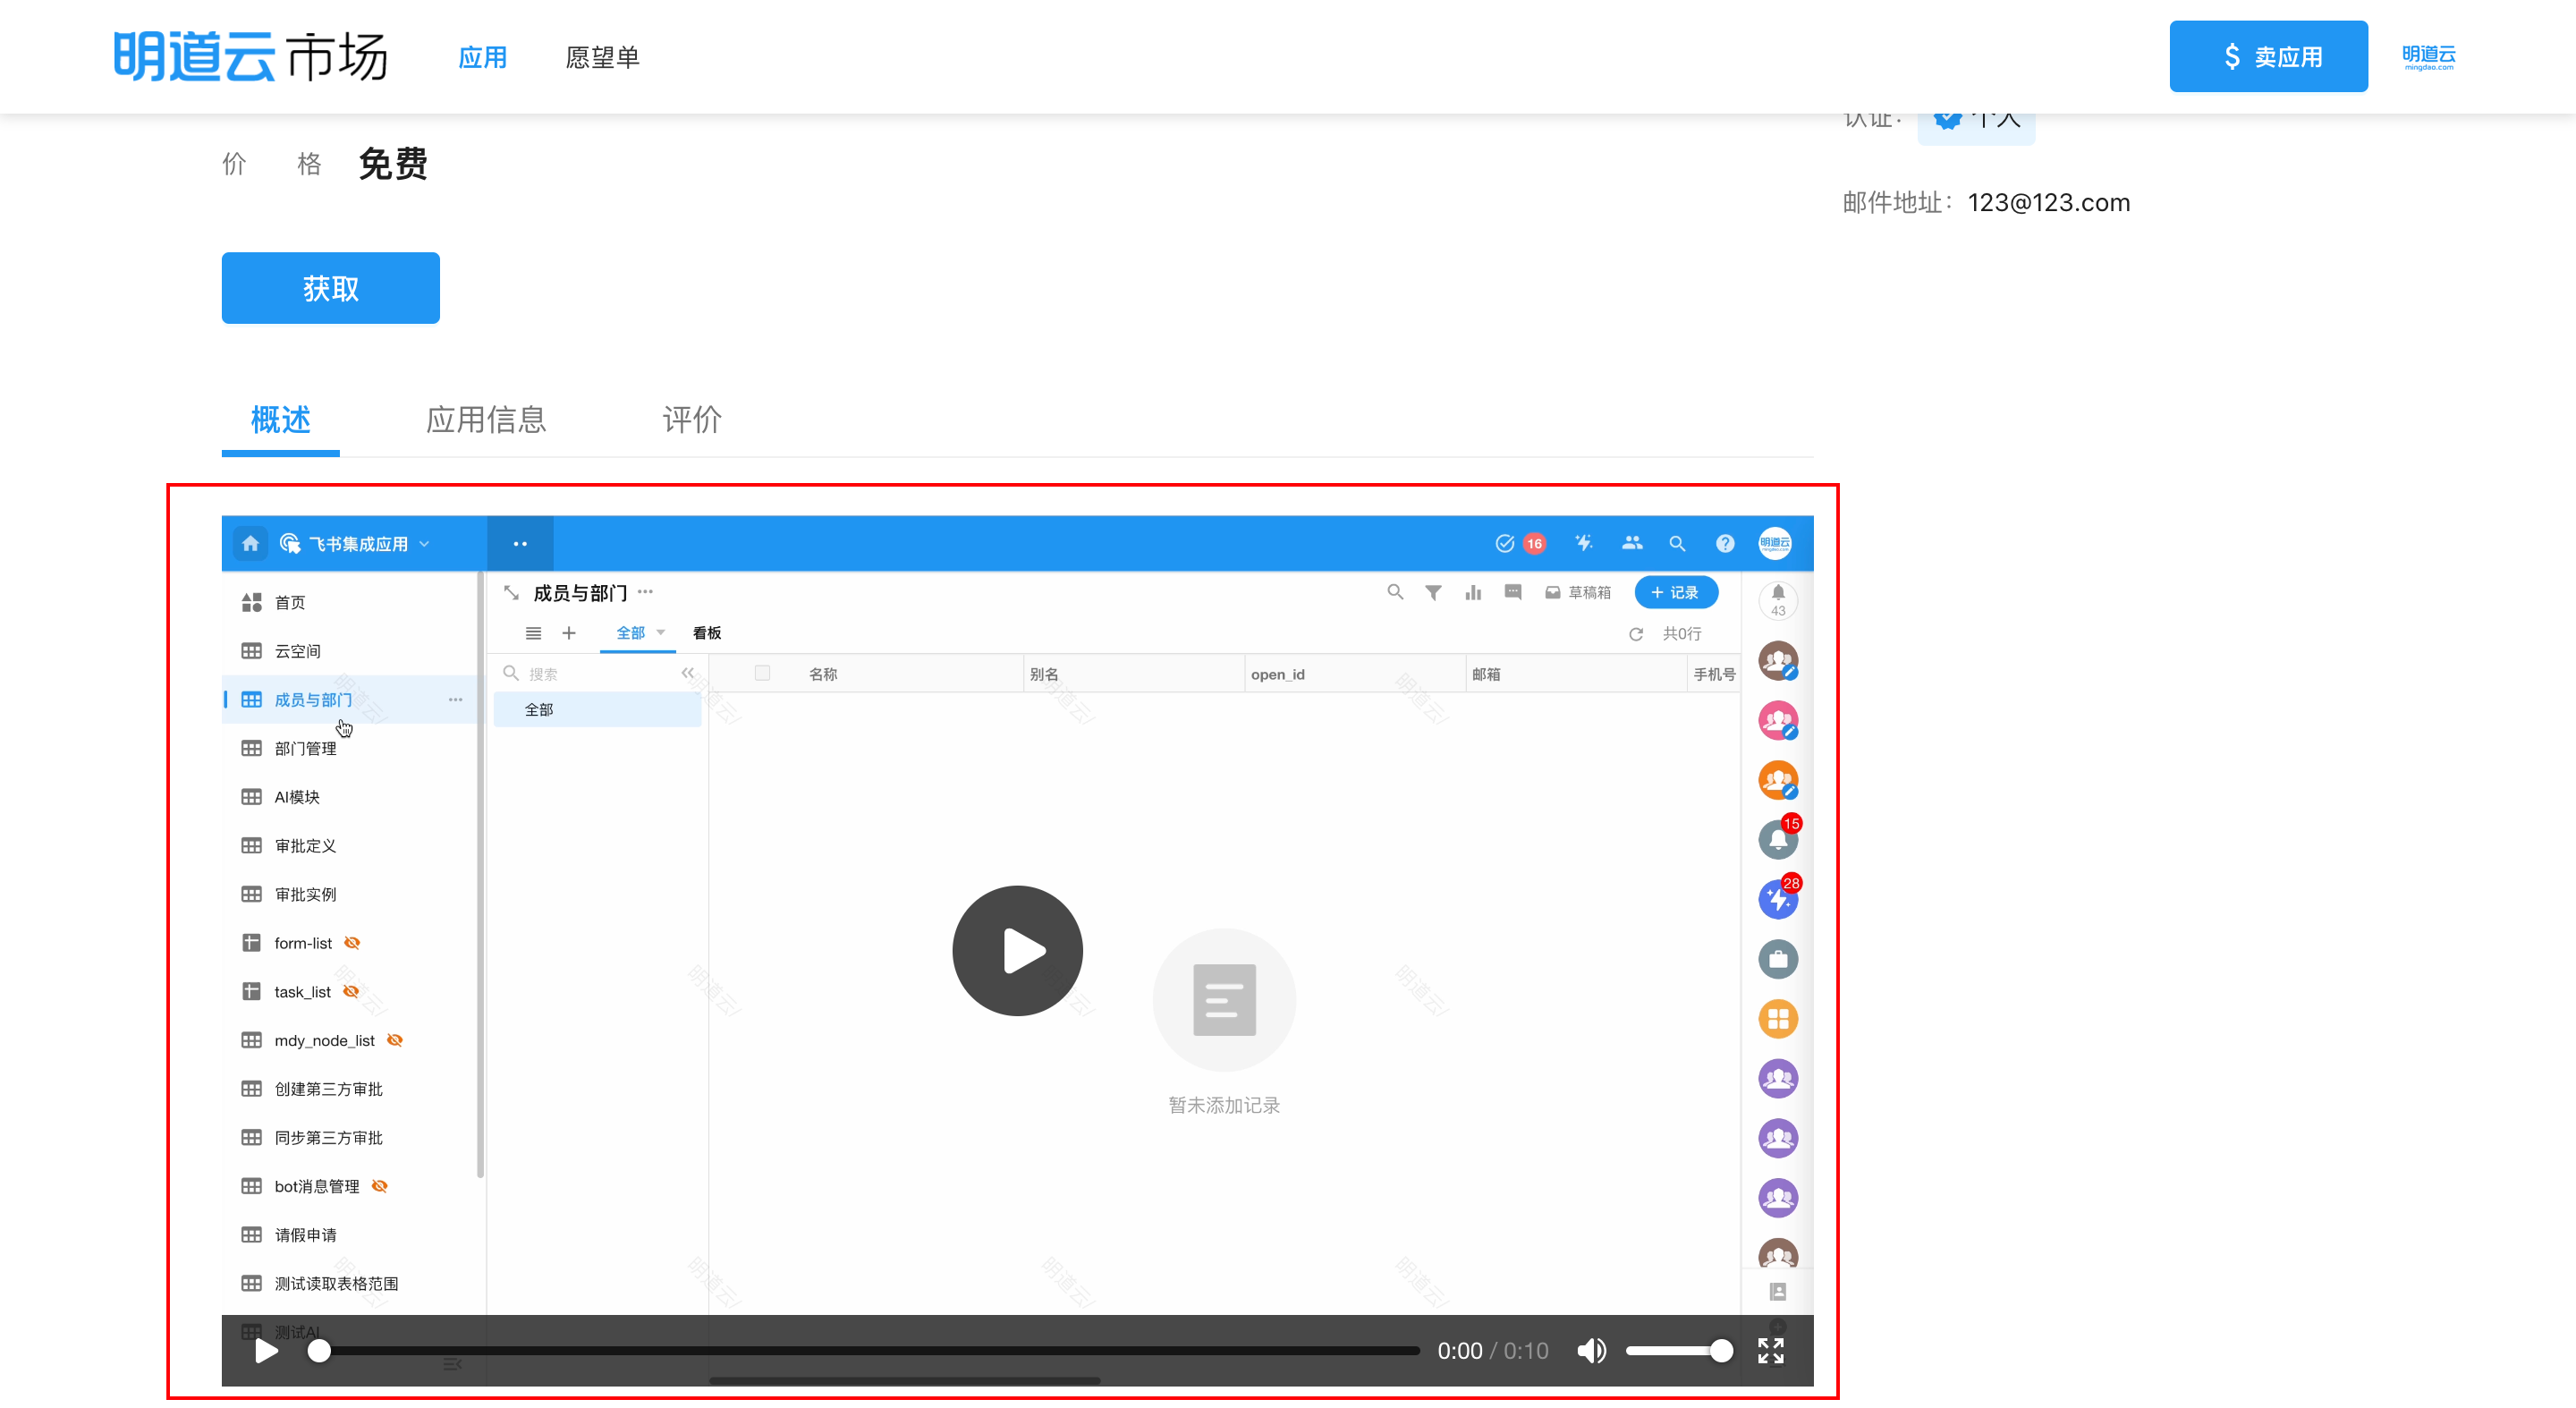
Task: Open more options for 成员与部门 sidebar item
Action: click(455, 699)
